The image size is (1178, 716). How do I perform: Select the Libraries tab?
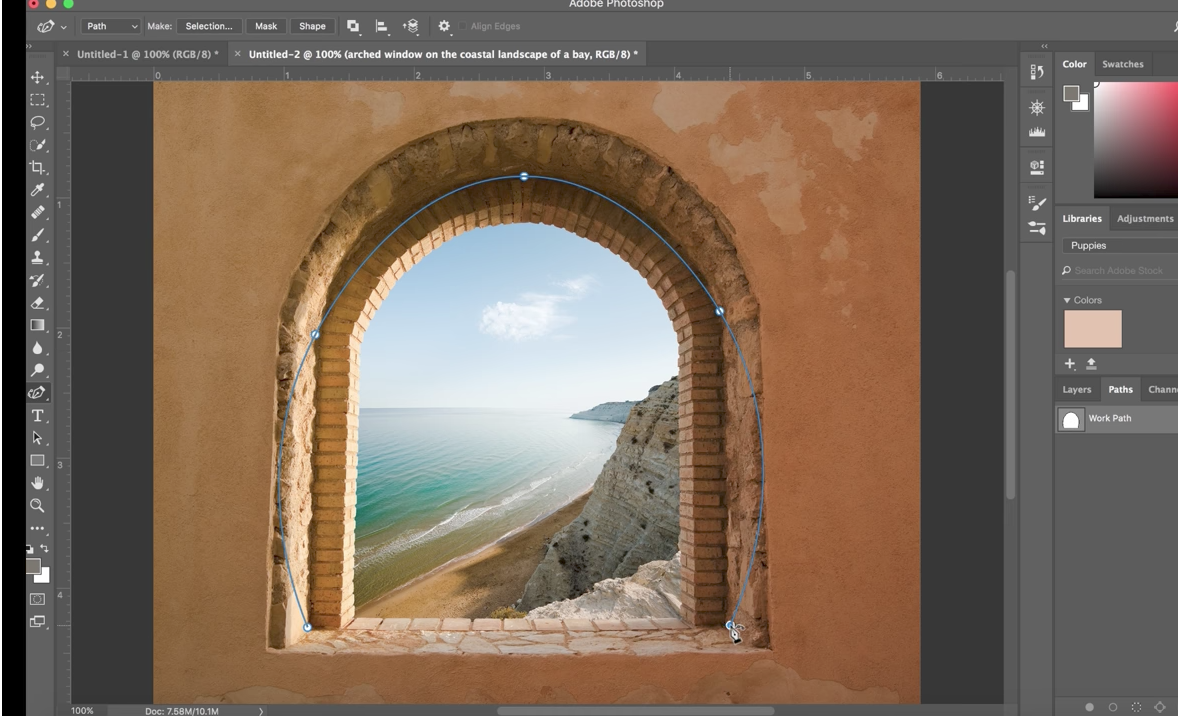coord(1082,219)
